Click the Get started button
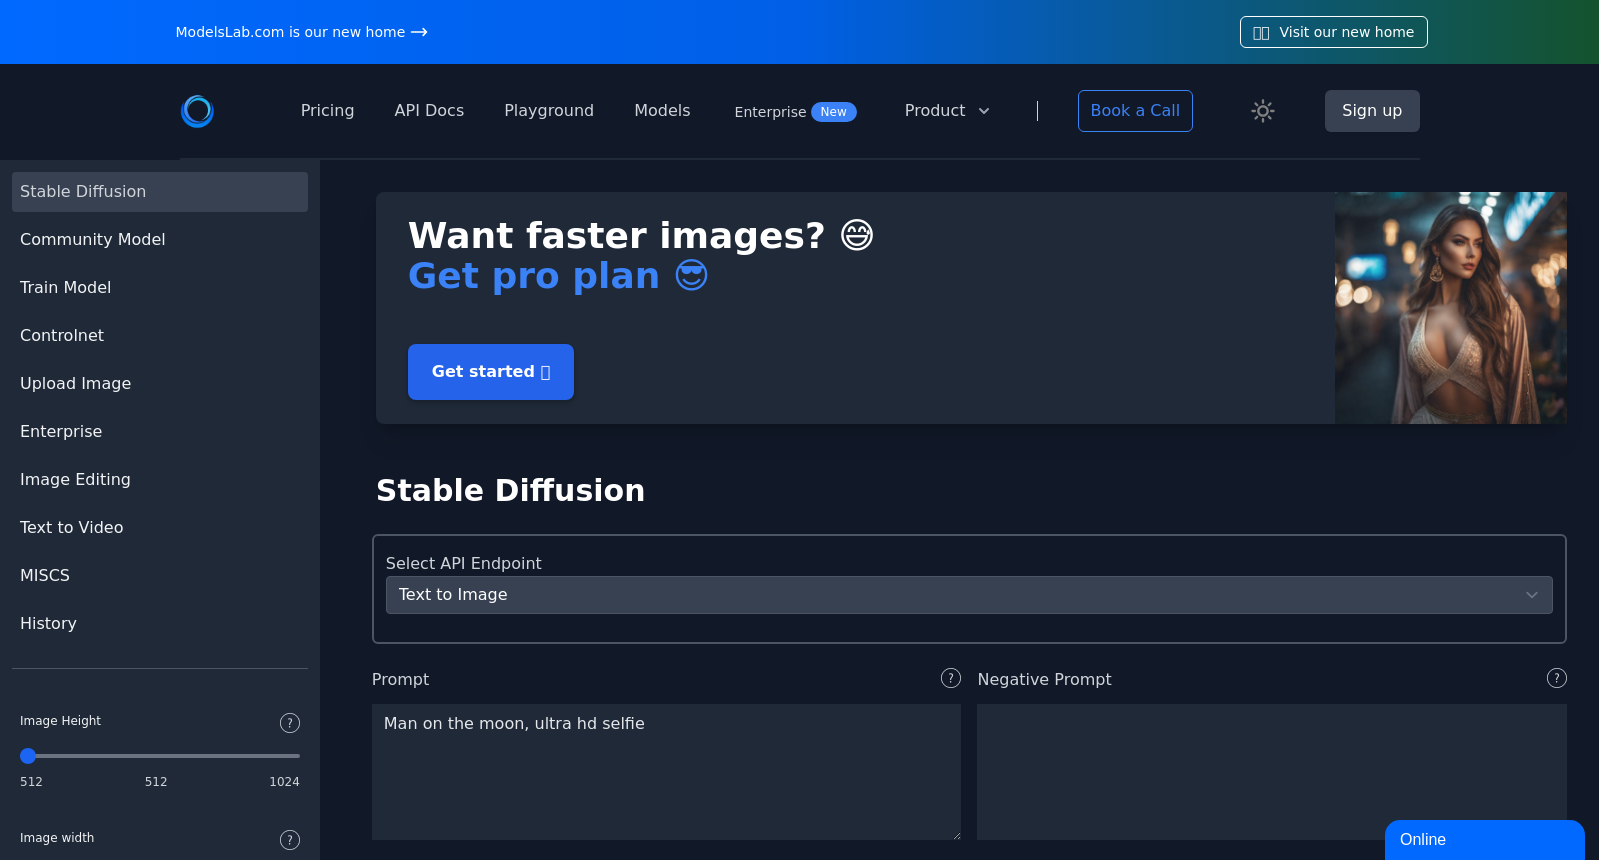This screenshot has height=860, width=1599. coord(491,372)
